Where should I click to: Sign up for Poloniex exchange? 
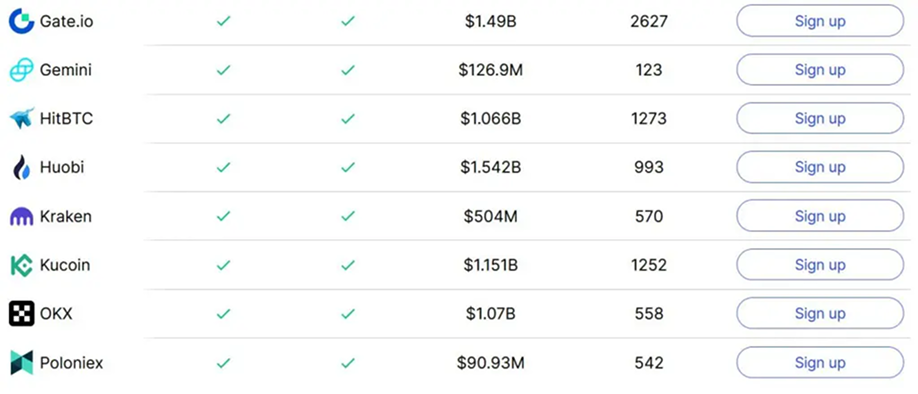point(820,362)
